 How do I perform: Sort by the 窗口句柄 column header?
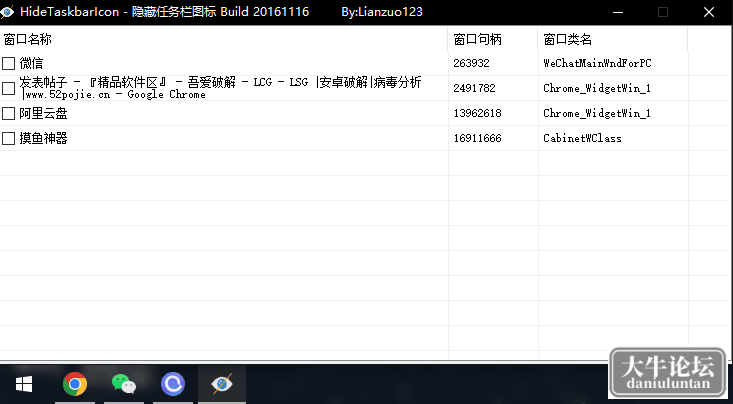pyautogui.click(x=493, y=39)
